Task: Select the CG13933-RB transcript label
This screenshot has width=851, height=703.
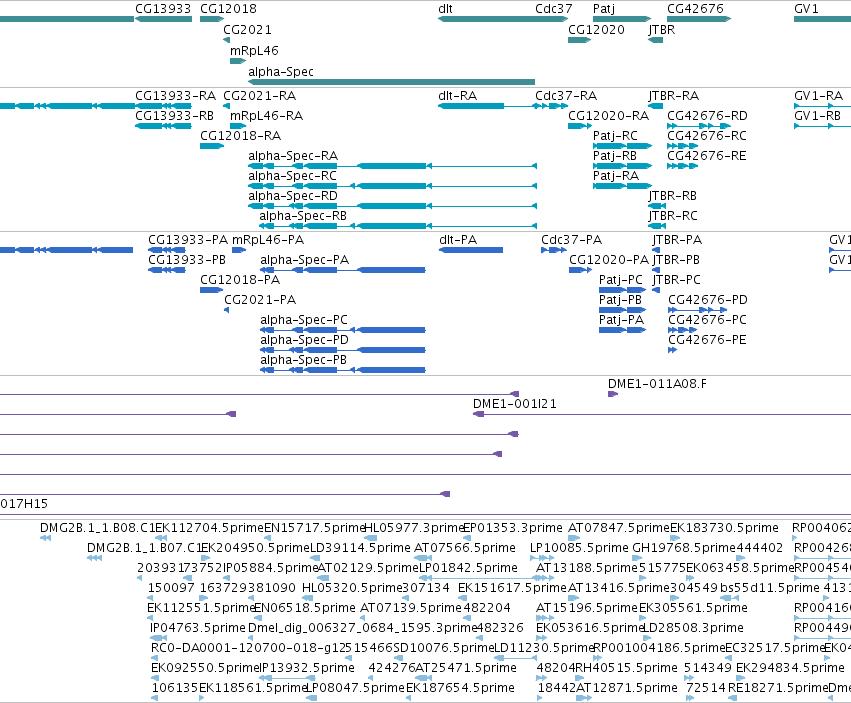Action: [174, 116]
